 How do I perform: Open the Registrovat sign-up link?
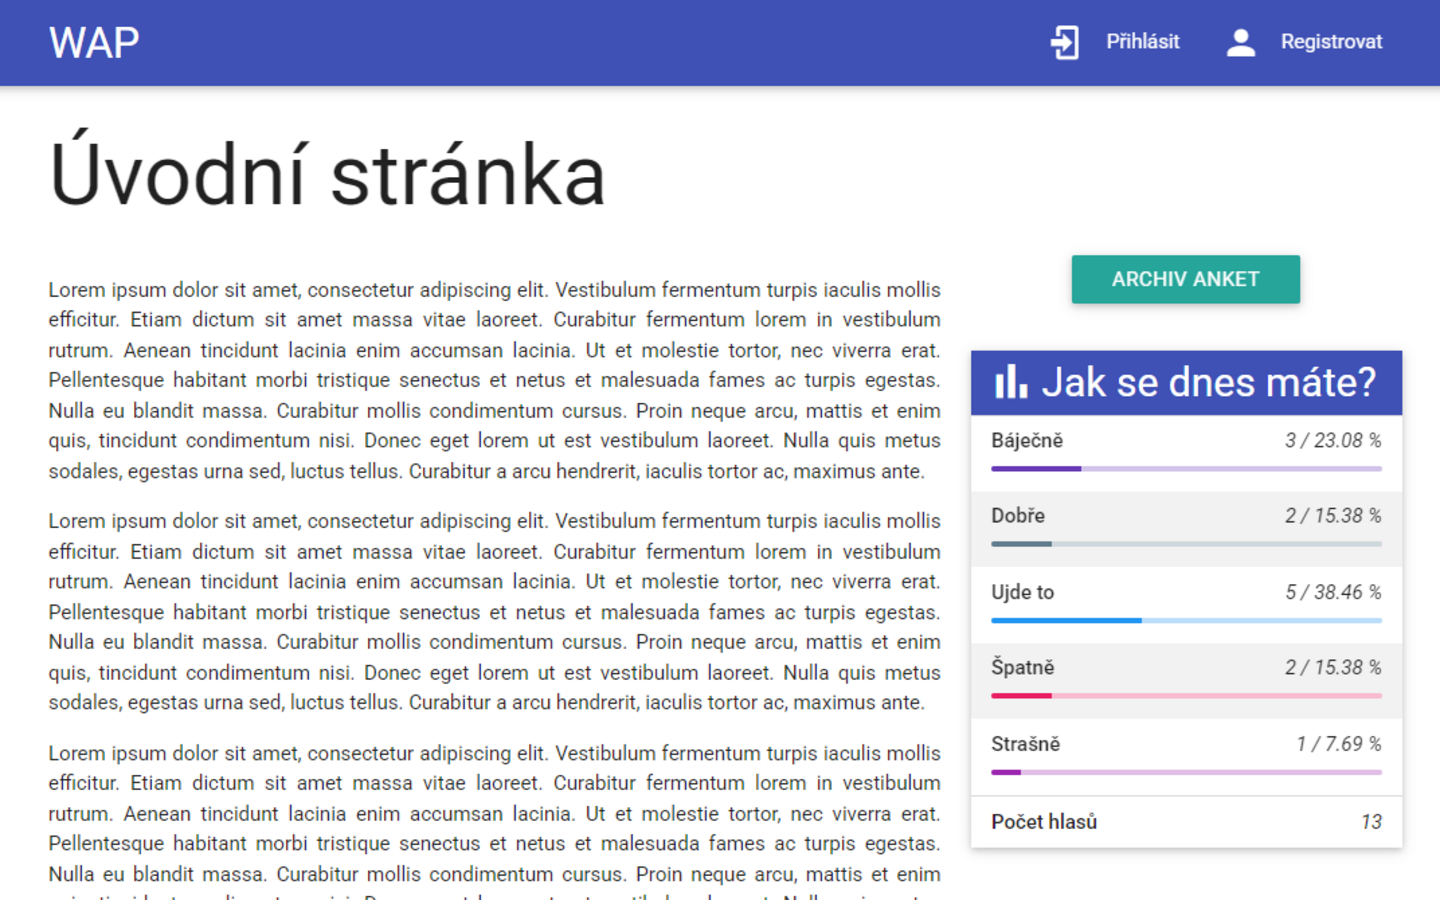[x=1331, y=42]
